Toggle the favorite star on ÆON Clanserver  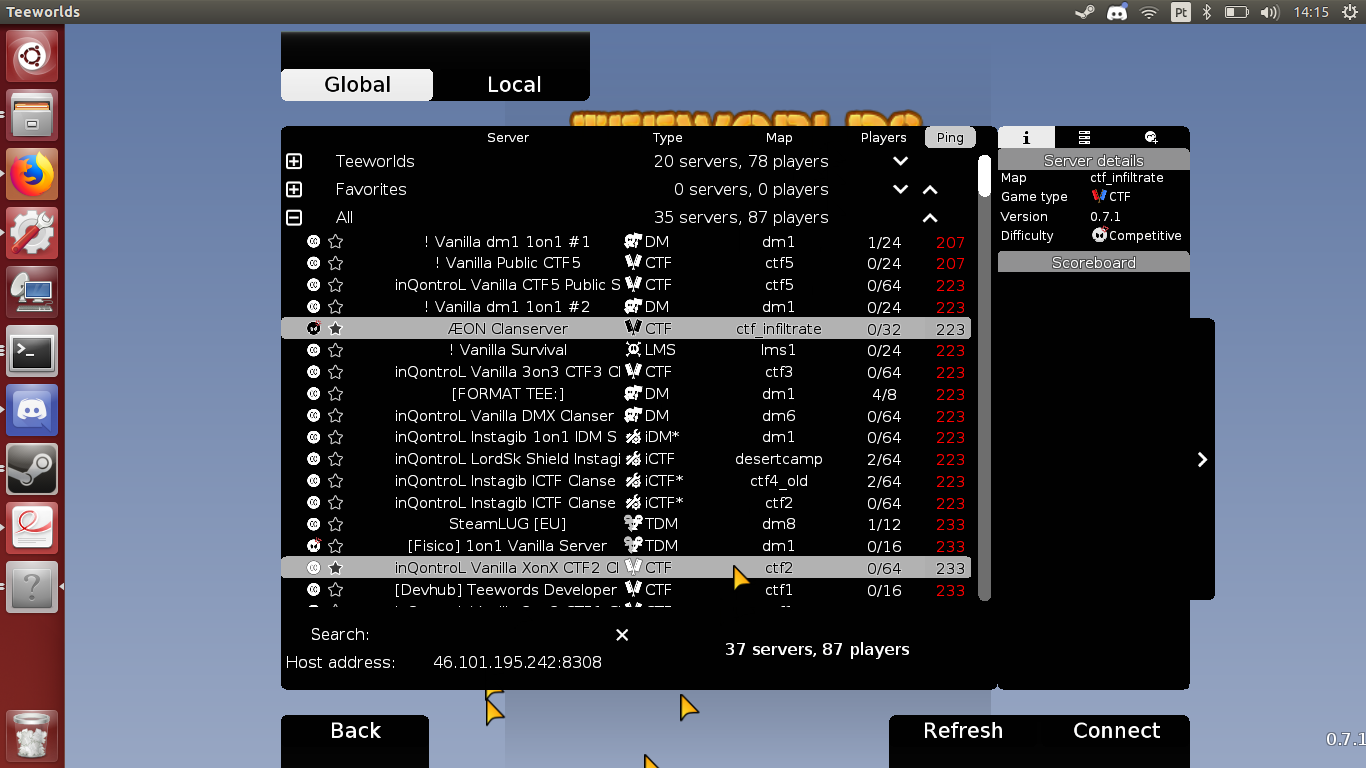pyautogui.click(x=336, y=328)
